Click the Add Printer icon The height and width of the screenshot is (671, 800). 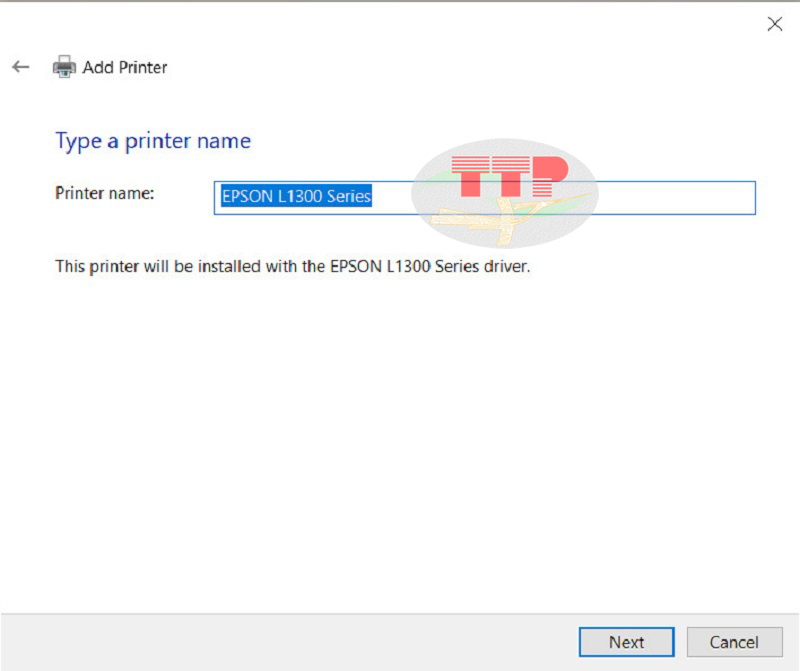pyautogui.click(x=64, y=67)
